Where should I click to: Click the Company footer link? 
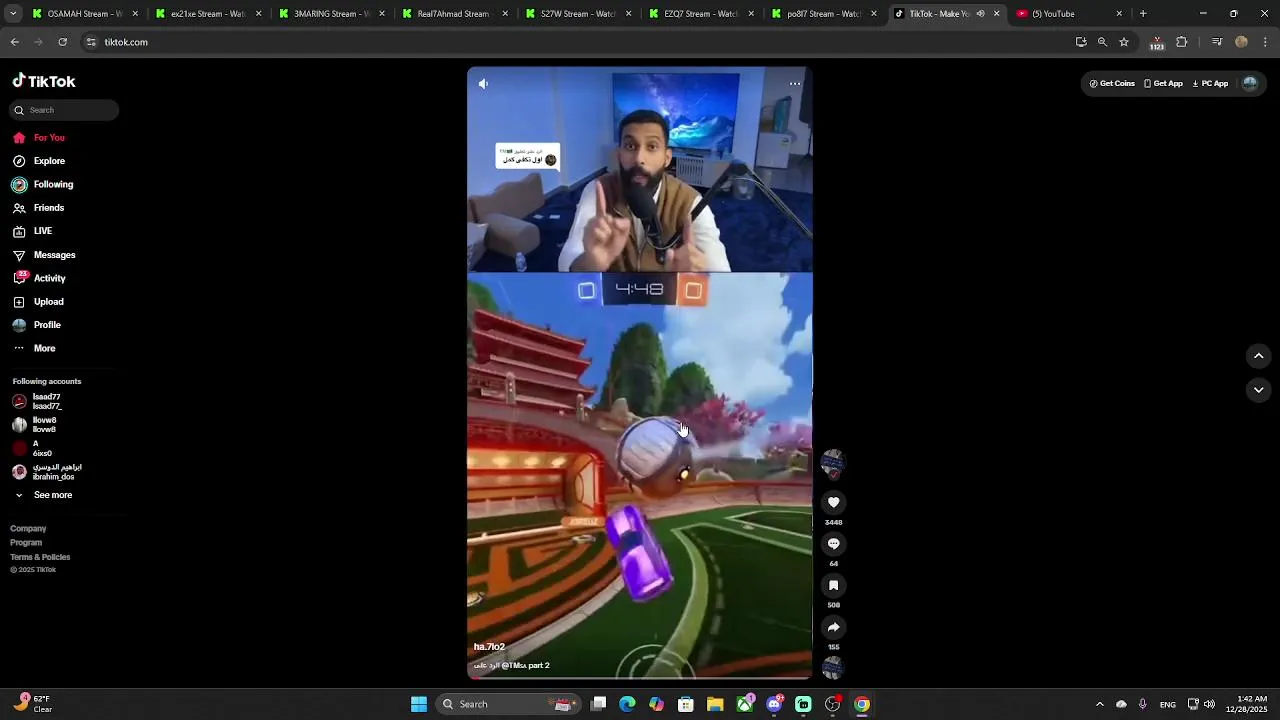[x=28, y=528]
